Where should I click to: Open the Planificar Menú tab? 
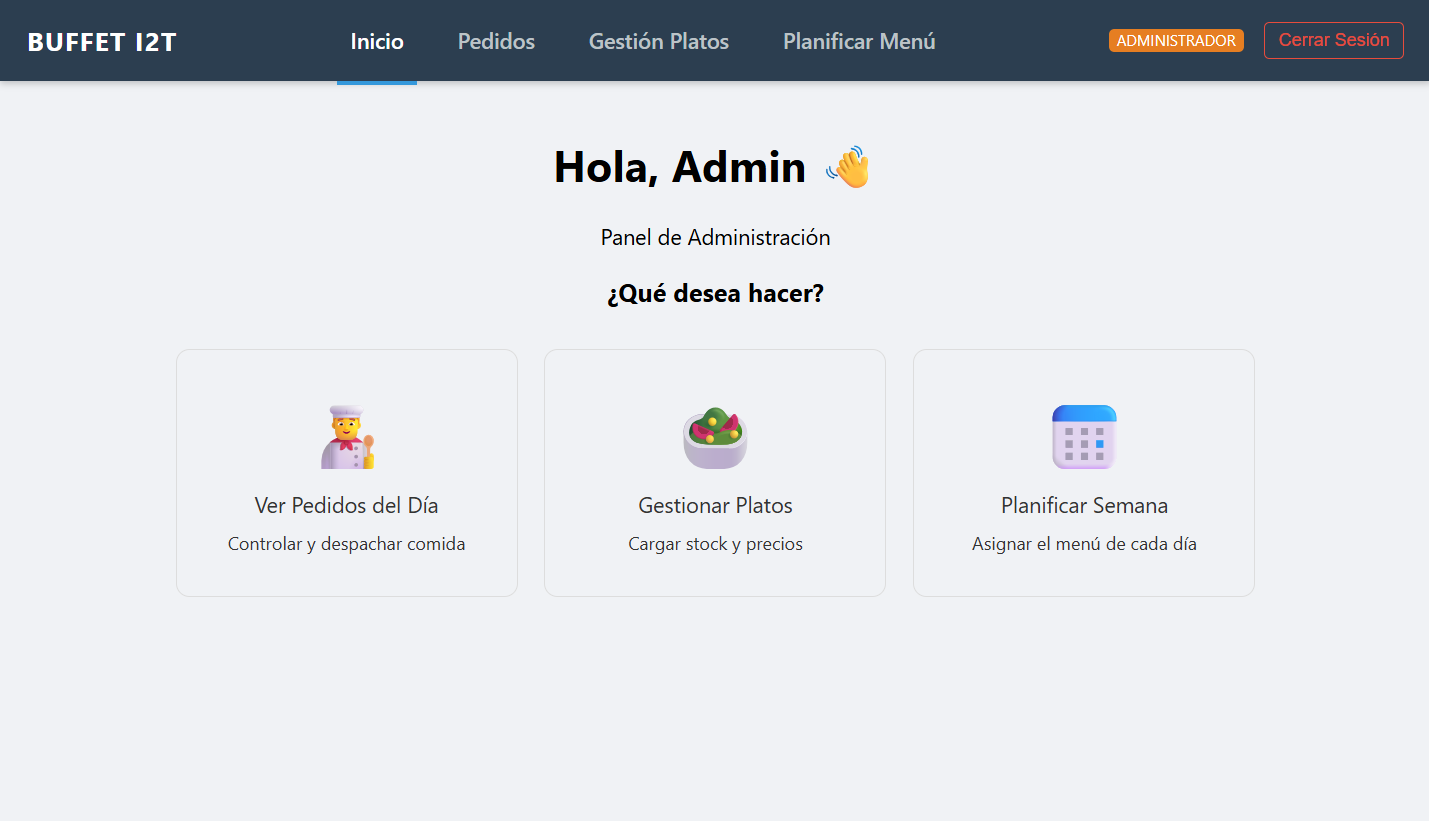[x=859, y=42]
